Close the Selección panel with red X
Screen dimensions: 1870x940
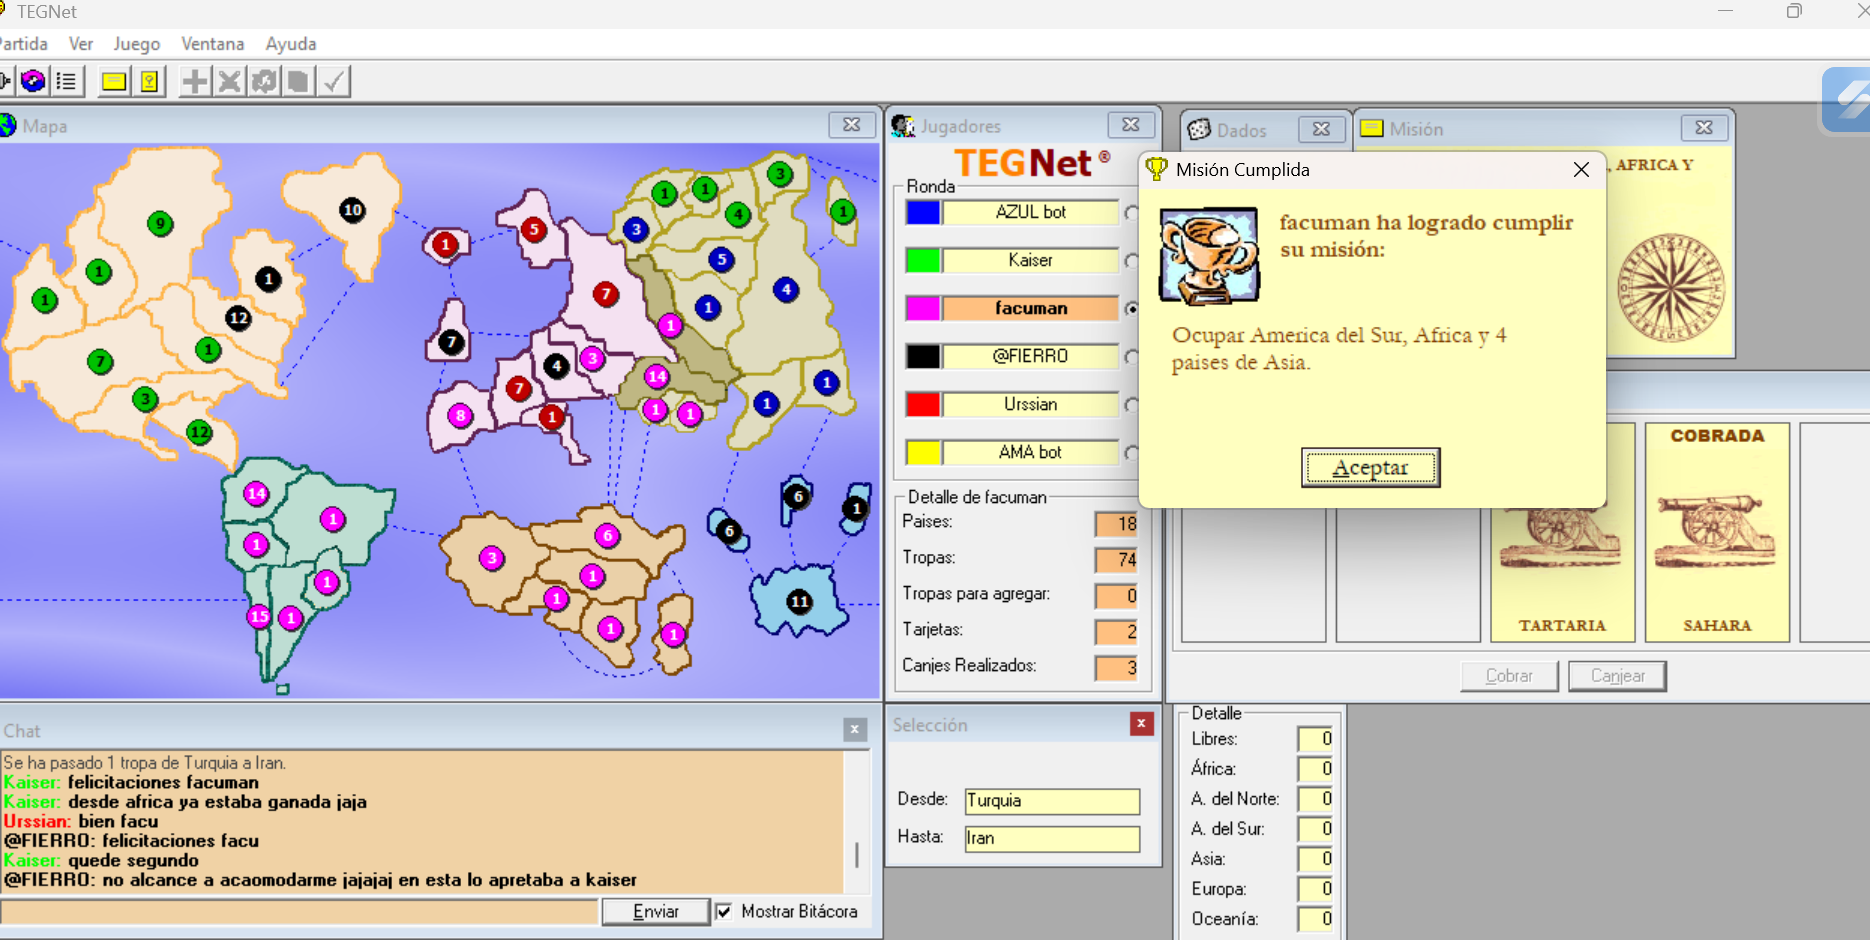pos(1141,723)
